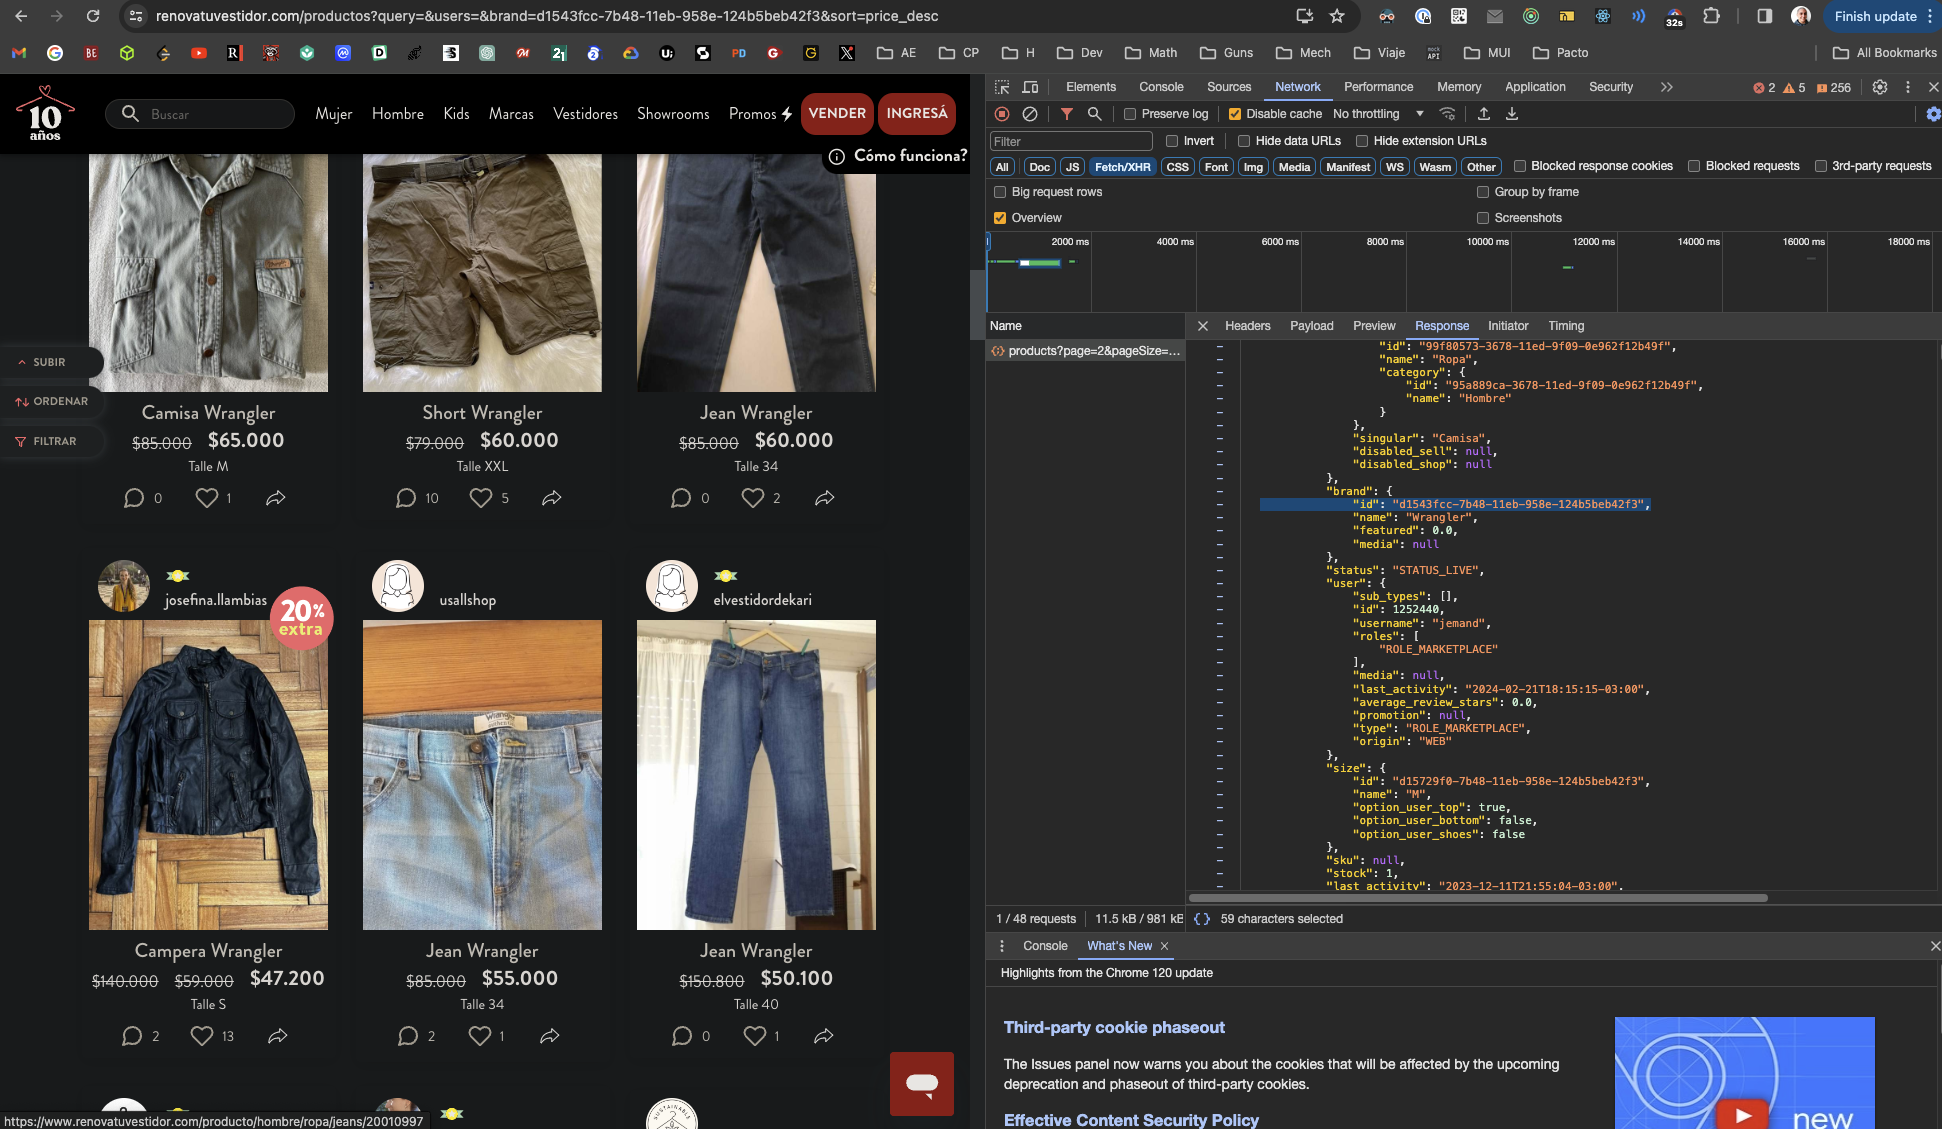Enable the Preserve log checkbox
The width and height of the screenshot is (1942, 1129).
[1130, 114]
